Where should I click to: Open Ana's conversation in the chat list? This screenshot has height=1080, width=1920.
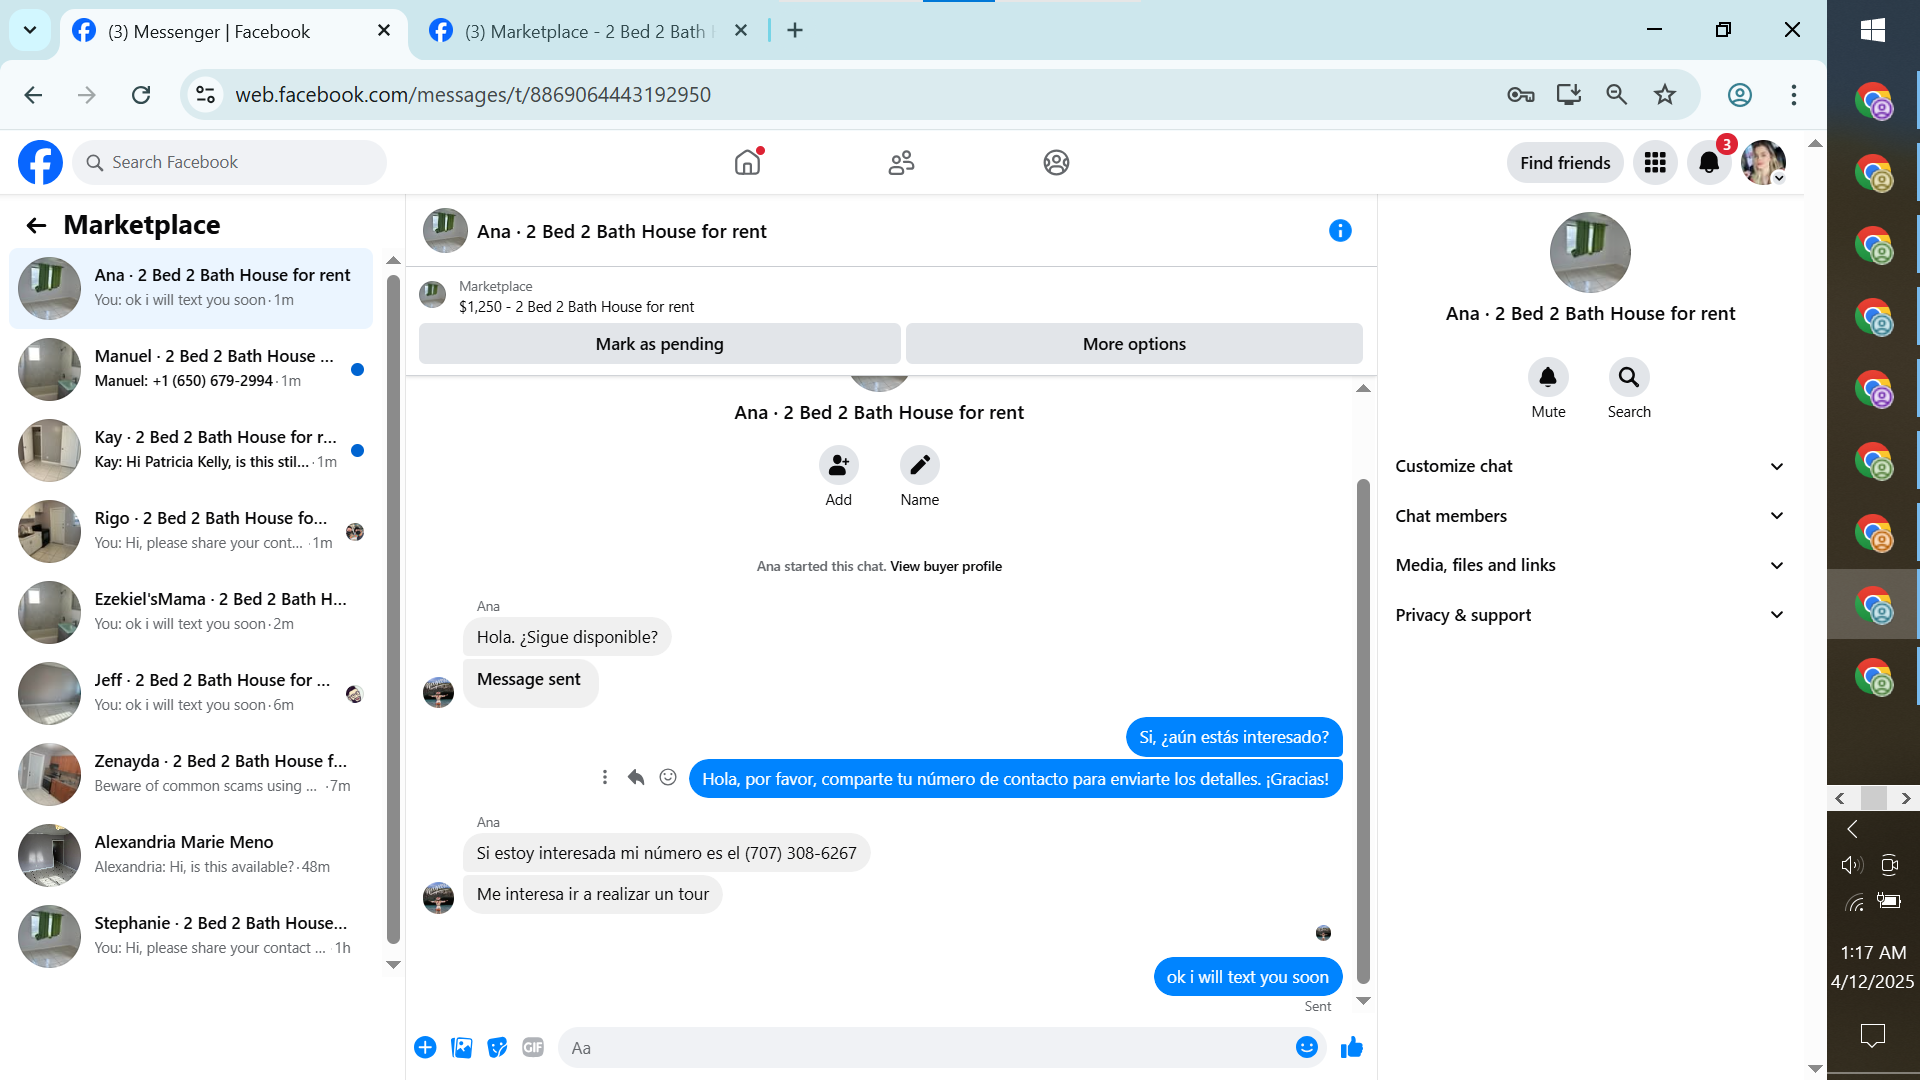click(191, 288)
